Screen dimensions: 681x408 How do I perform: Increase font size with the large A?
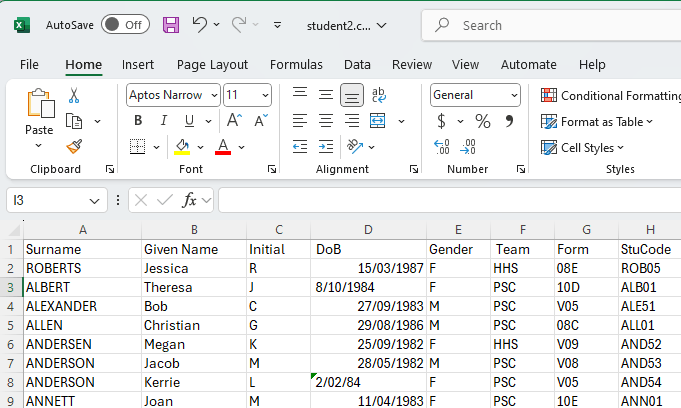point(235,120)
